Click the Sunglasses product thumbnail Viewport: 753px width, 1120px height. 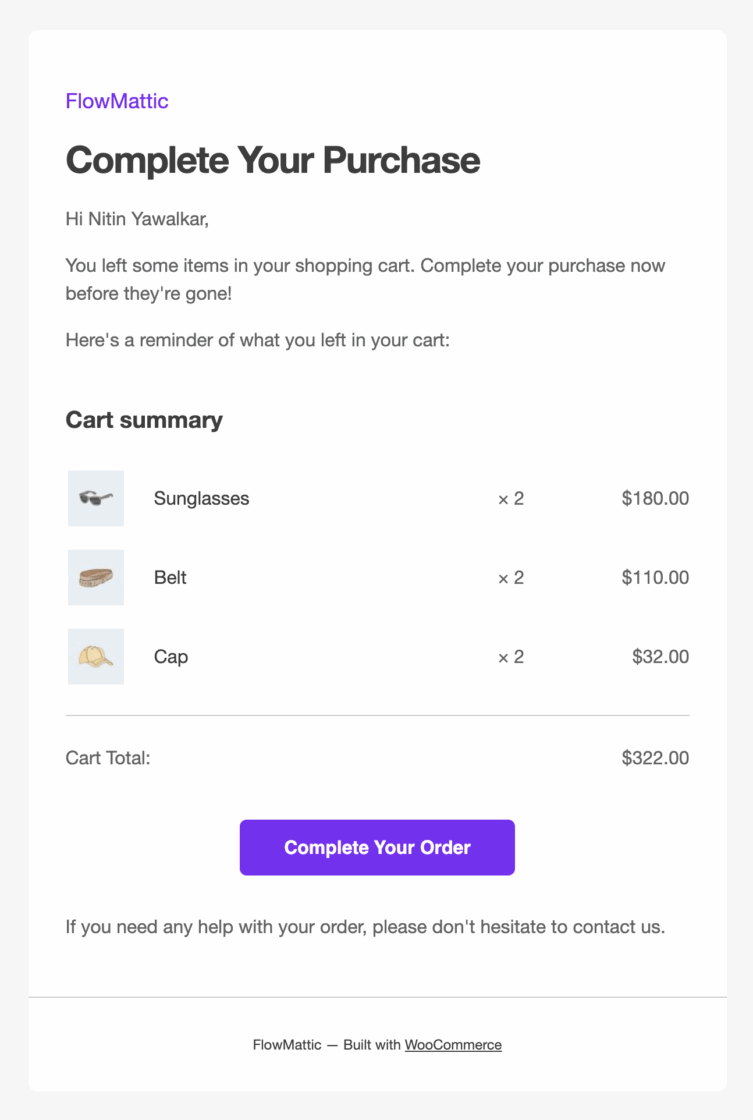point(96,498)
